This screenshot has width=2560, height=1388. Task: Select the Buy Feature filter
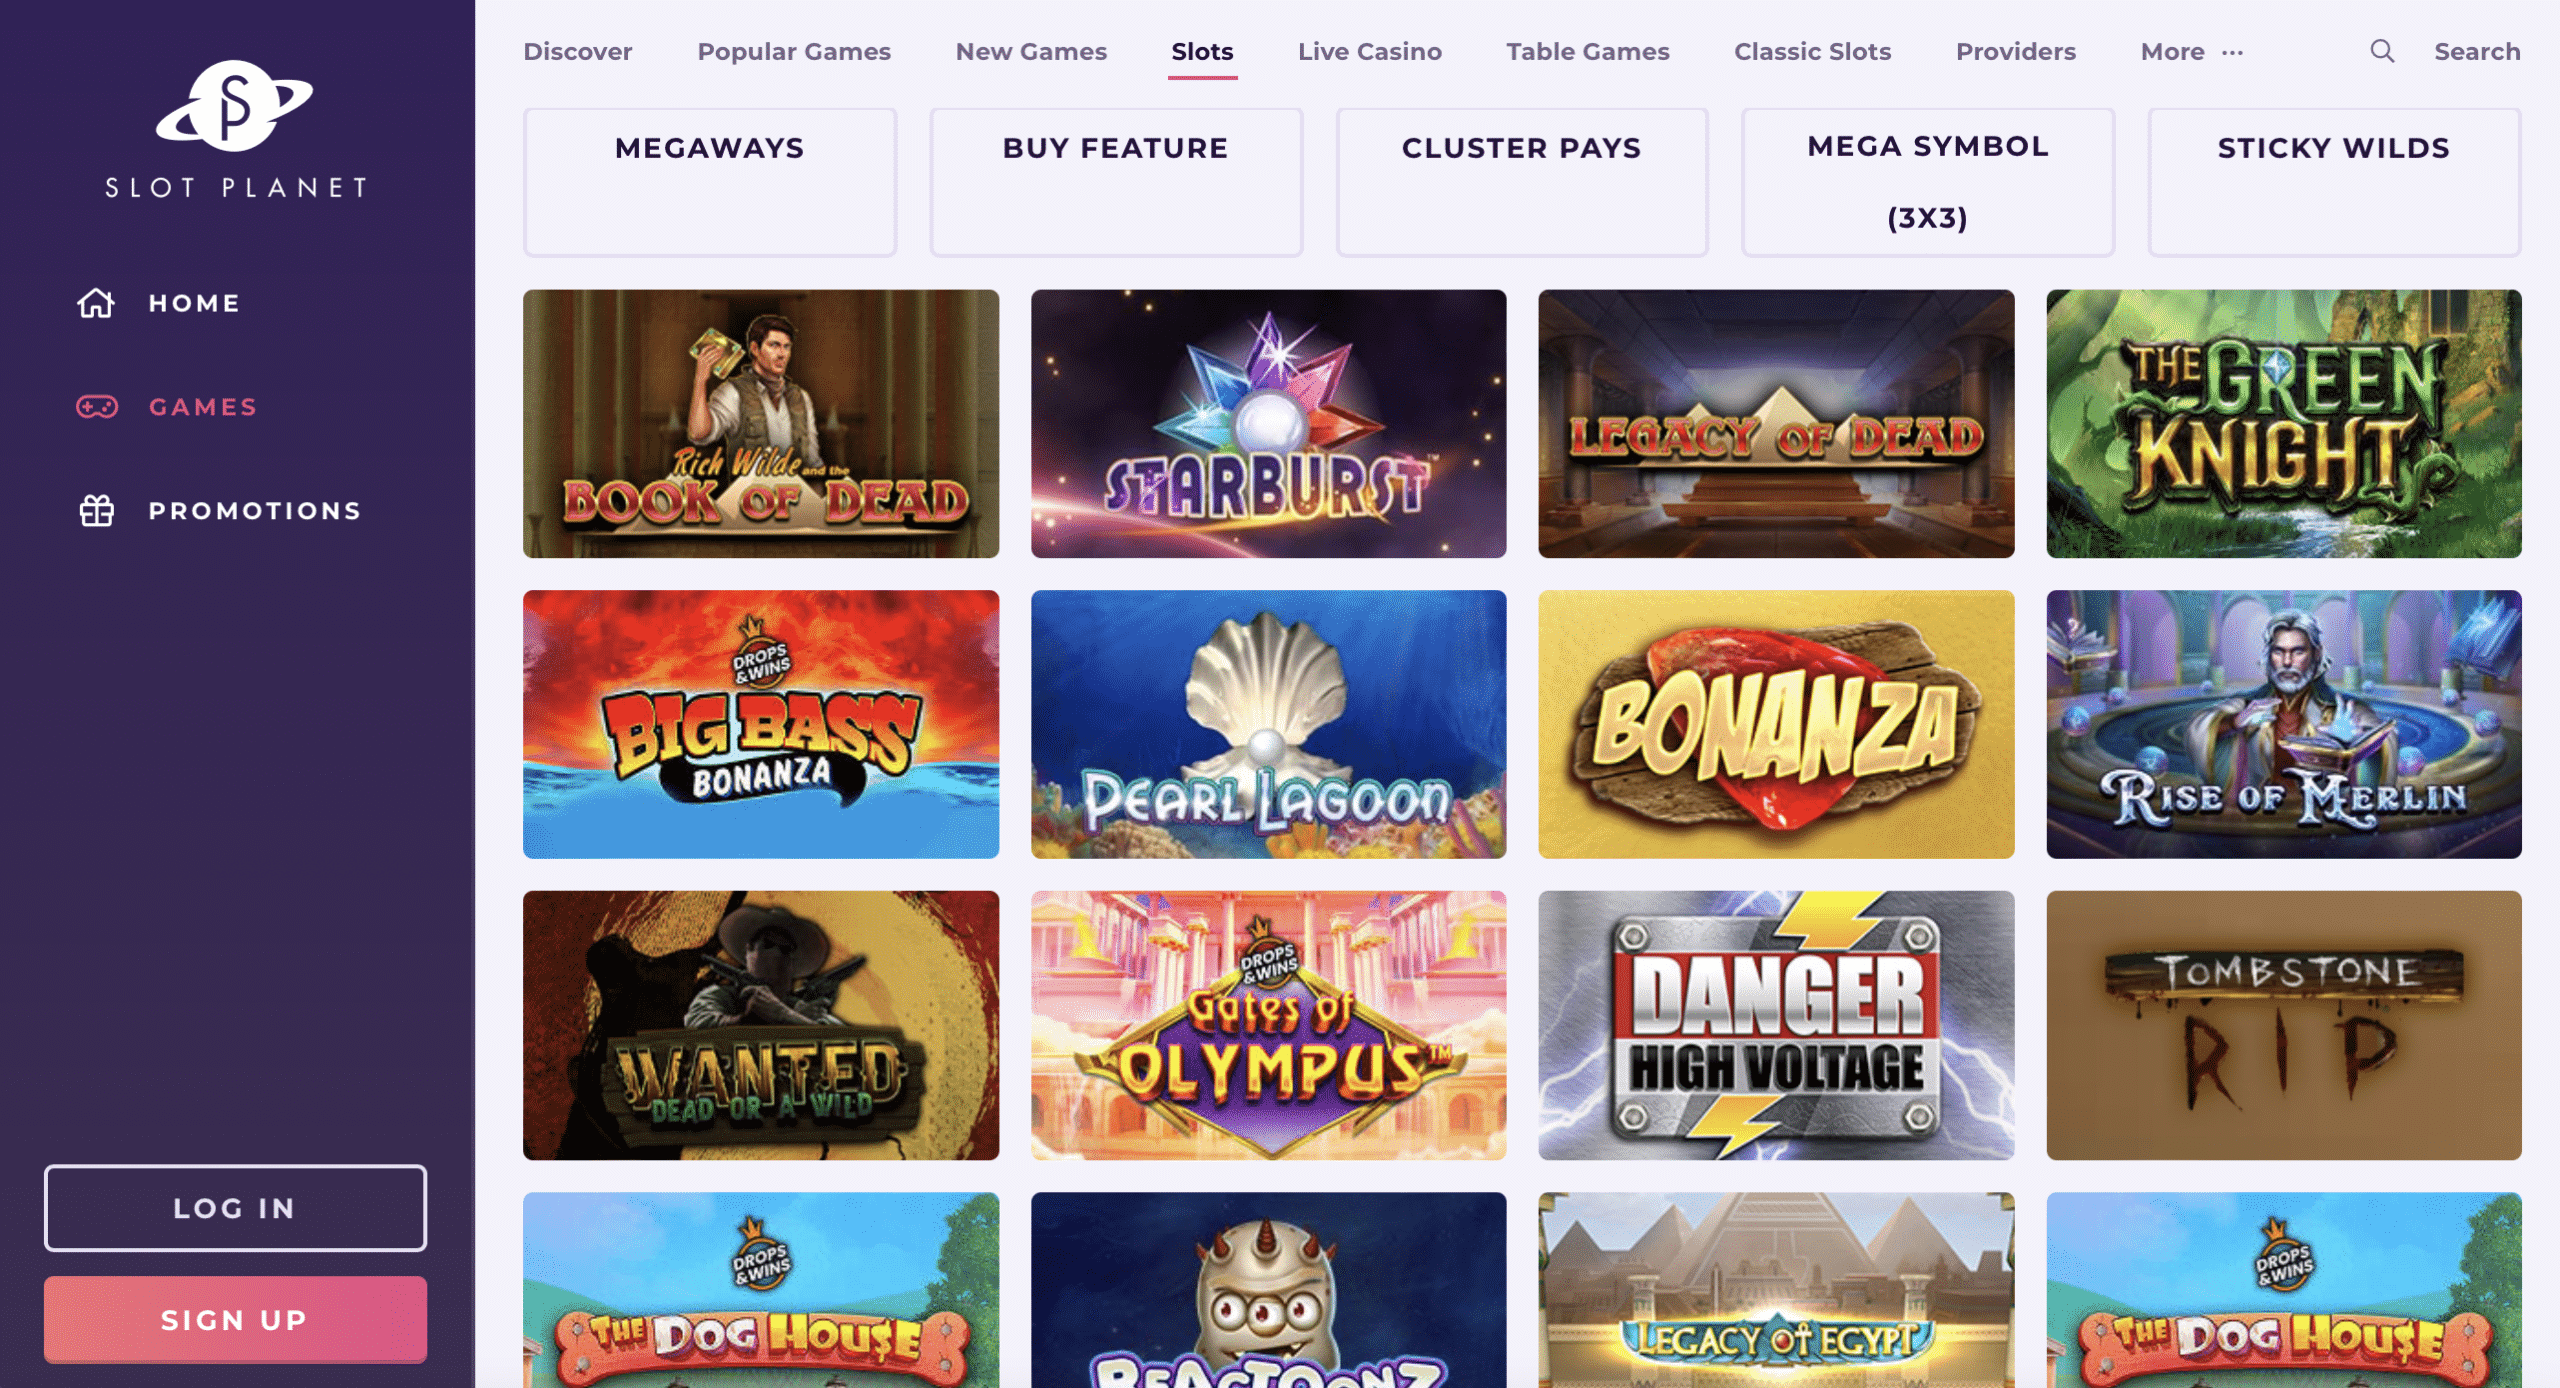[1116, 182]
